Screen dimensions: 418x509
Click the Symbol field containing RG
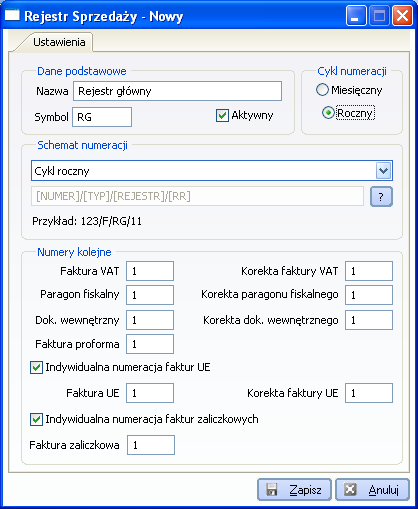pyautogui.click(x=102, y=117)
